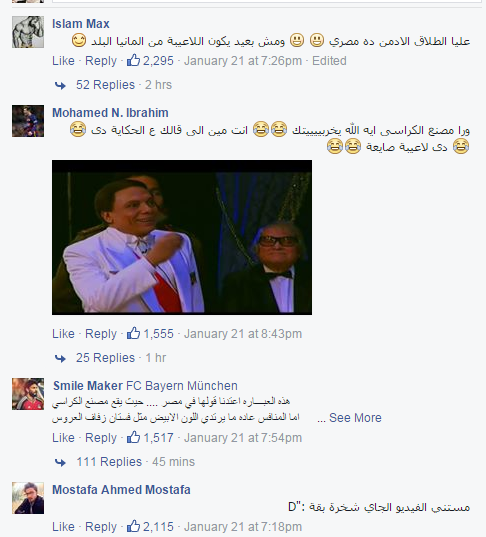This screenshot has width=486, height=537.
Task: Like Mohamed N. Ibrahim's comment
Action: 63,334
